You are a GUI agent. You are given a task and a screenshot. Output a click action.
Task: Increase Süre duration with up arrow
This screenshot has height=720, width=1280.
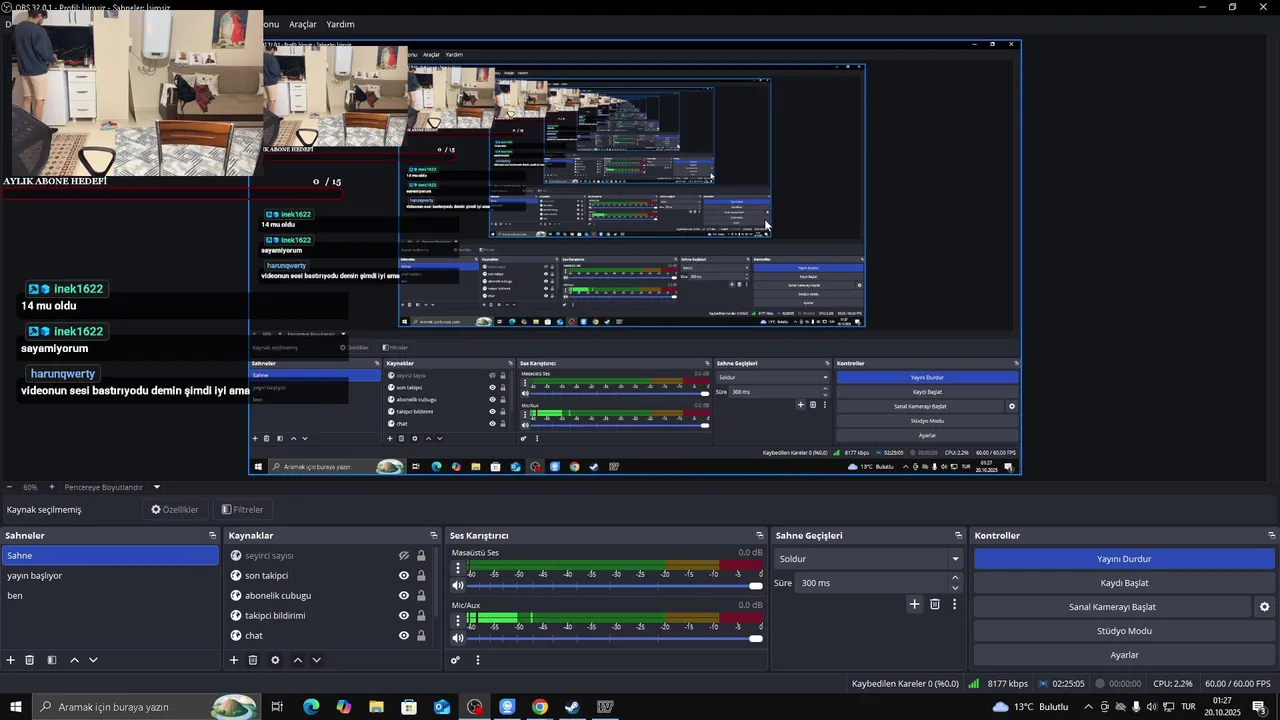955,578
